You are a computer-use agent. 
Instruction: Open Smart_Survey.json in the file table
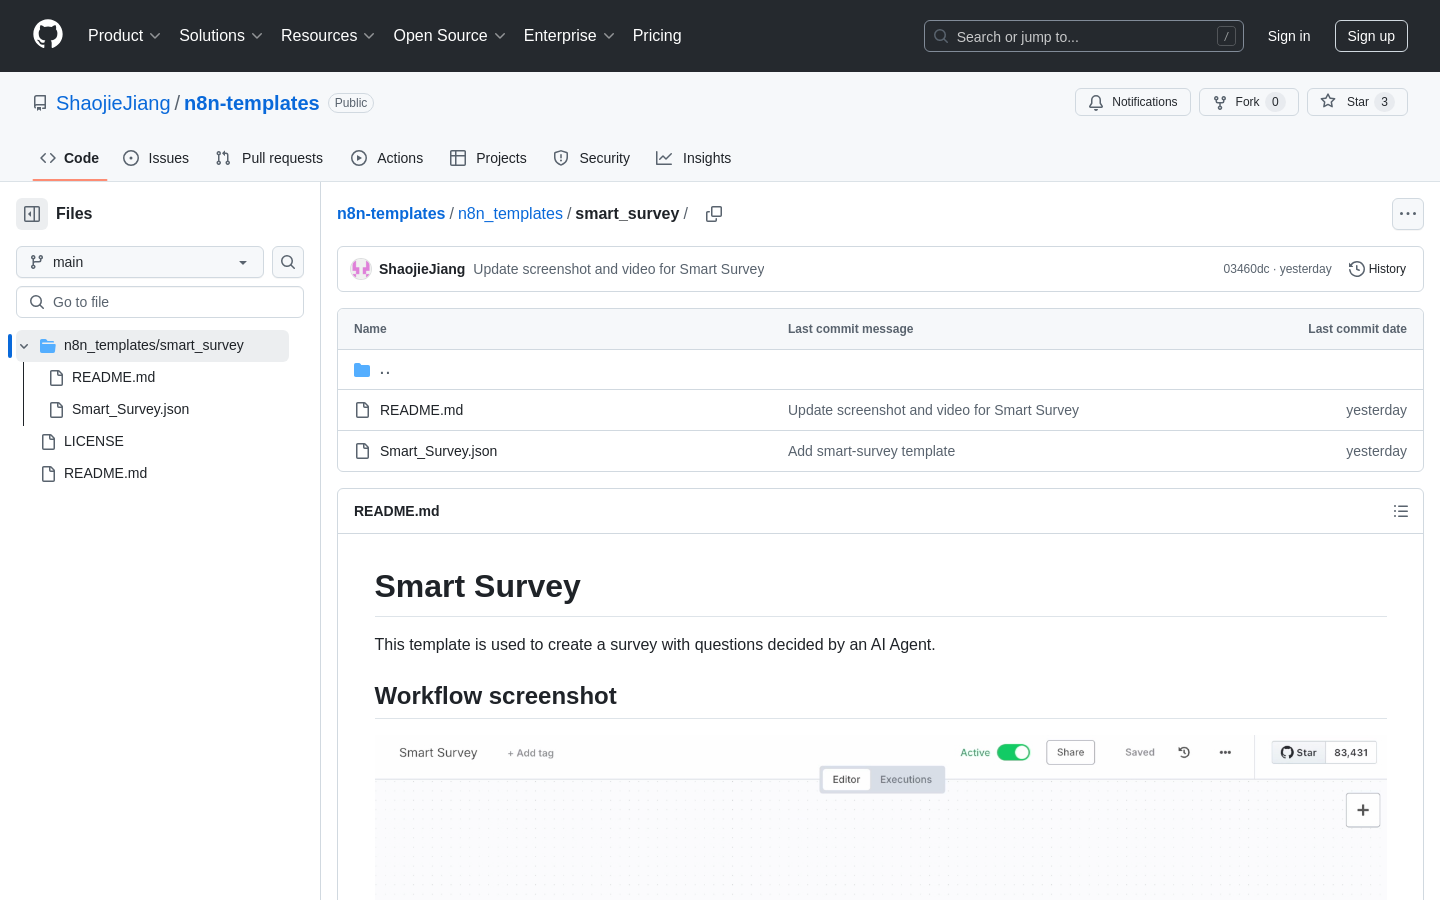(x=438, y=451)
